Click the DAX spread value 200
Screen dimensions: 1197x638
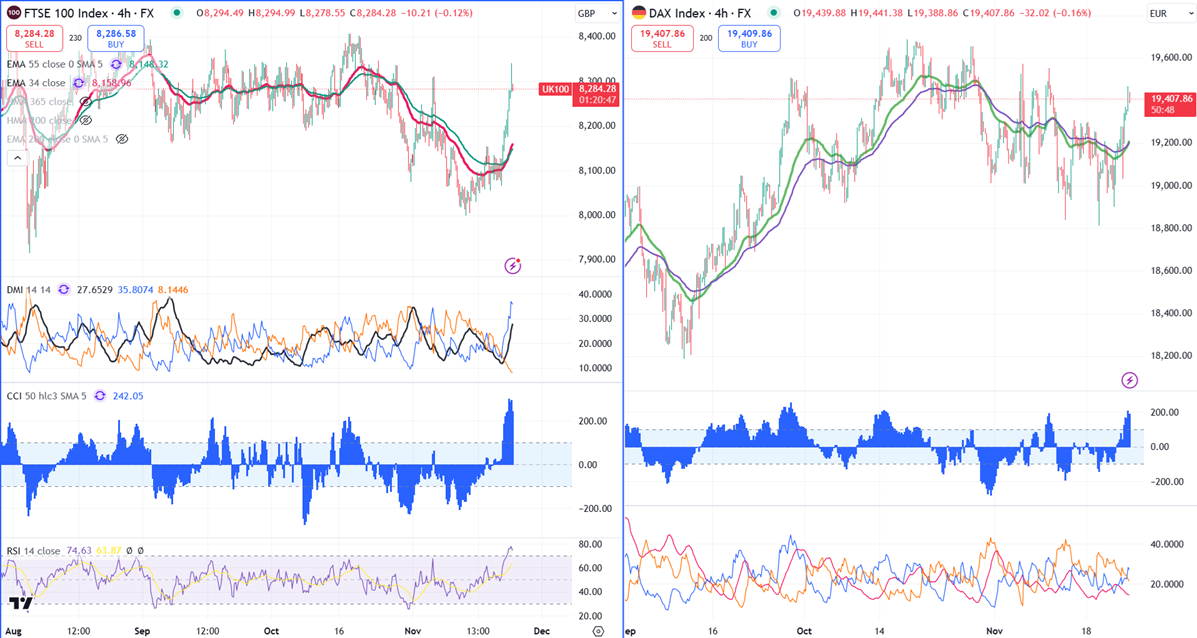click(x=705, y=38)
